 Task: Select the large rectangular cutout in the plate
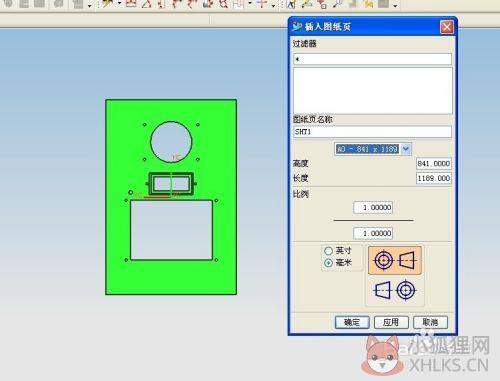coord(171,230)
